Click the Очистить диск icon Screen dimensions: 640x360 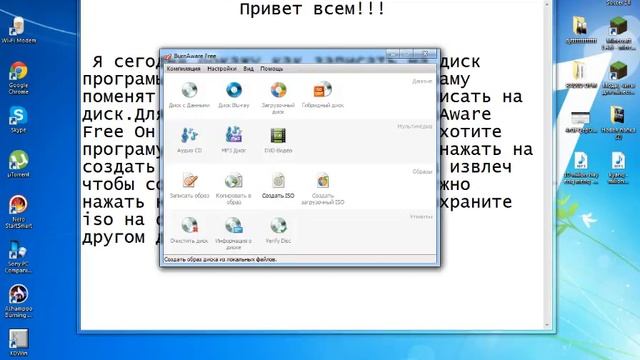[189, 231]
